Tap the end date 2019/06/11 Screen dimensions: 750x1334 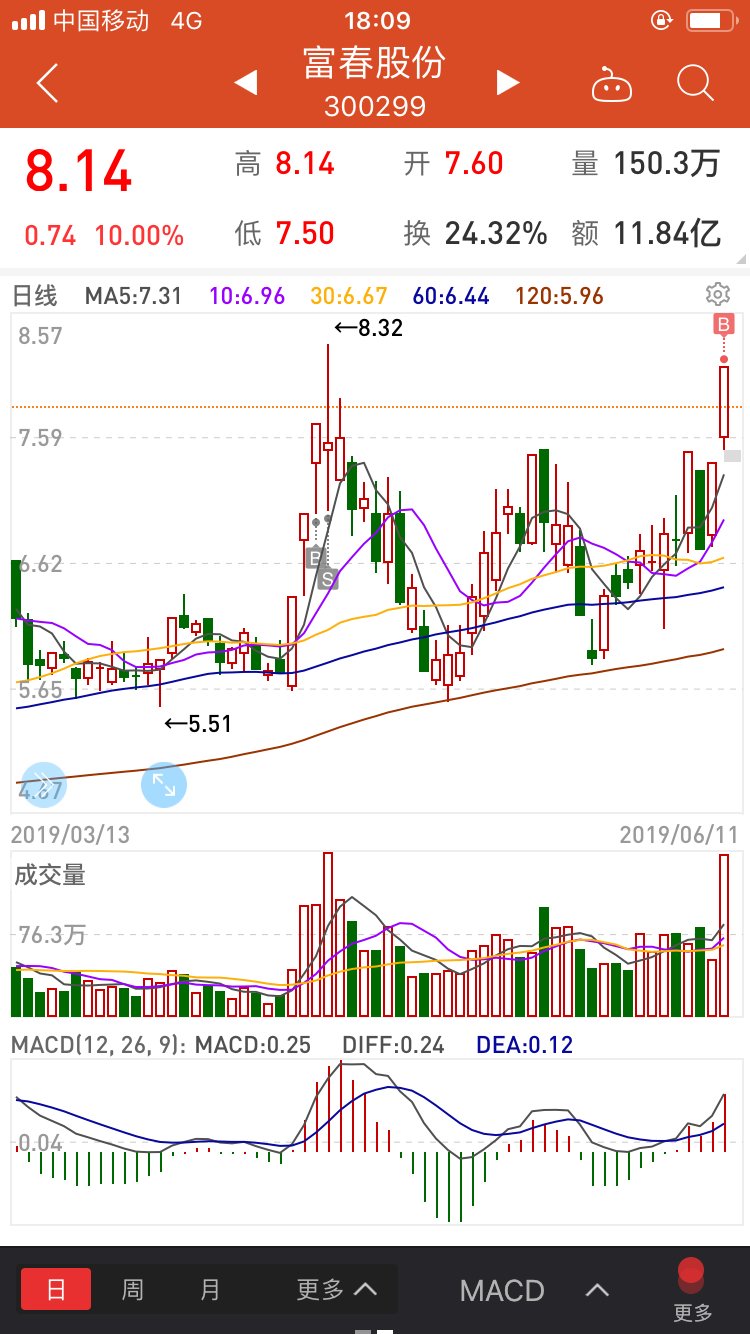pos(679,834)
